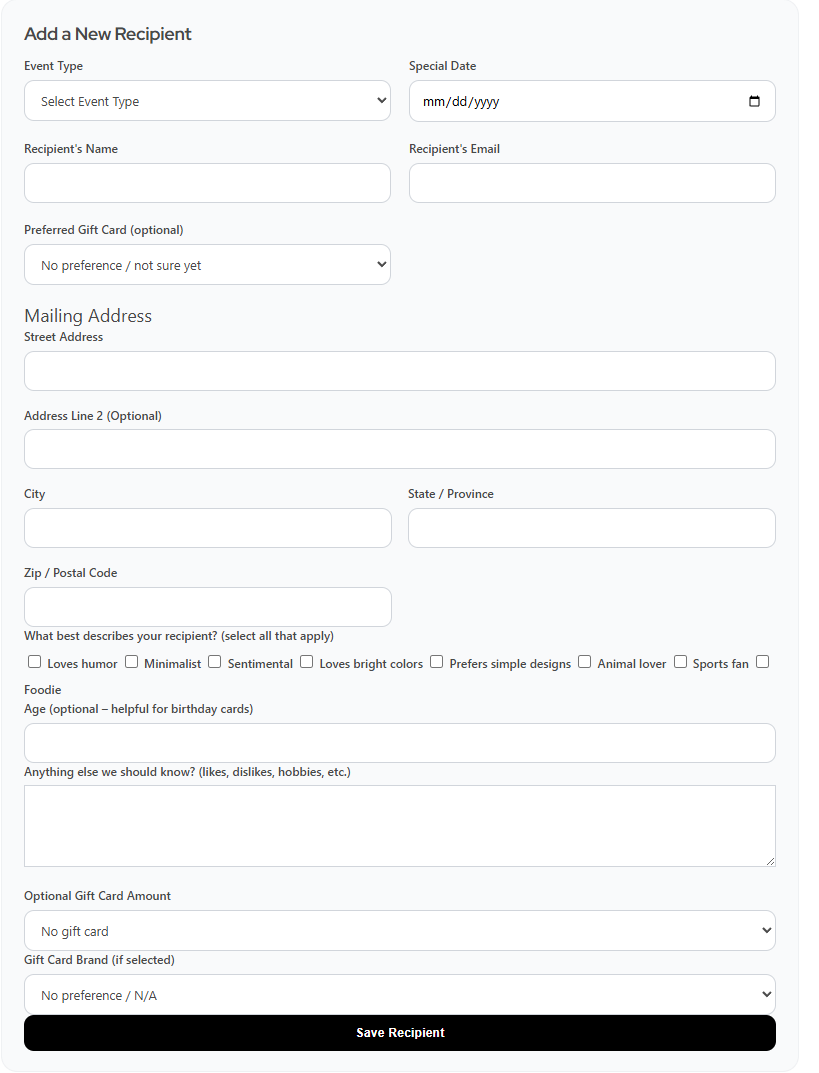Open the calendar picker icon in Special Date
Screen dimensions: 819x1073
click(x=754, y=101)
